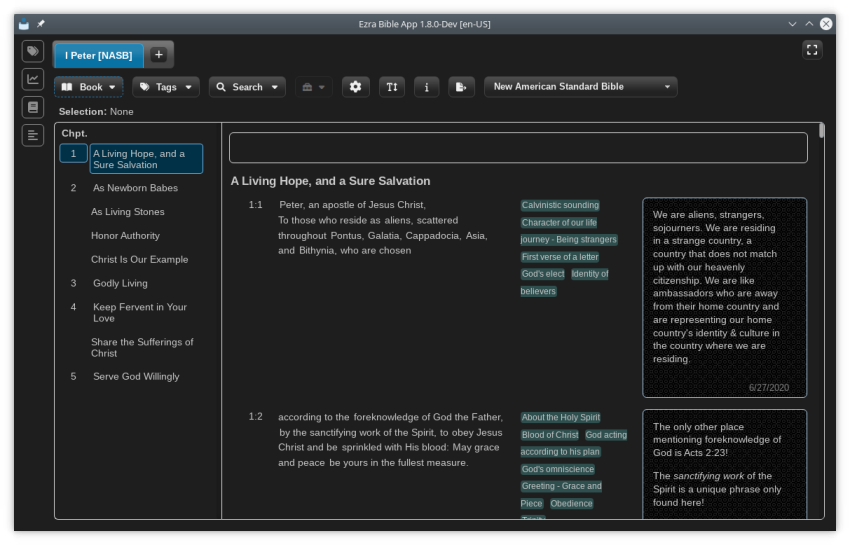Click the chapter heading A Living Hope
Viewport: 850px width, 545px height.
pos(330,181)
